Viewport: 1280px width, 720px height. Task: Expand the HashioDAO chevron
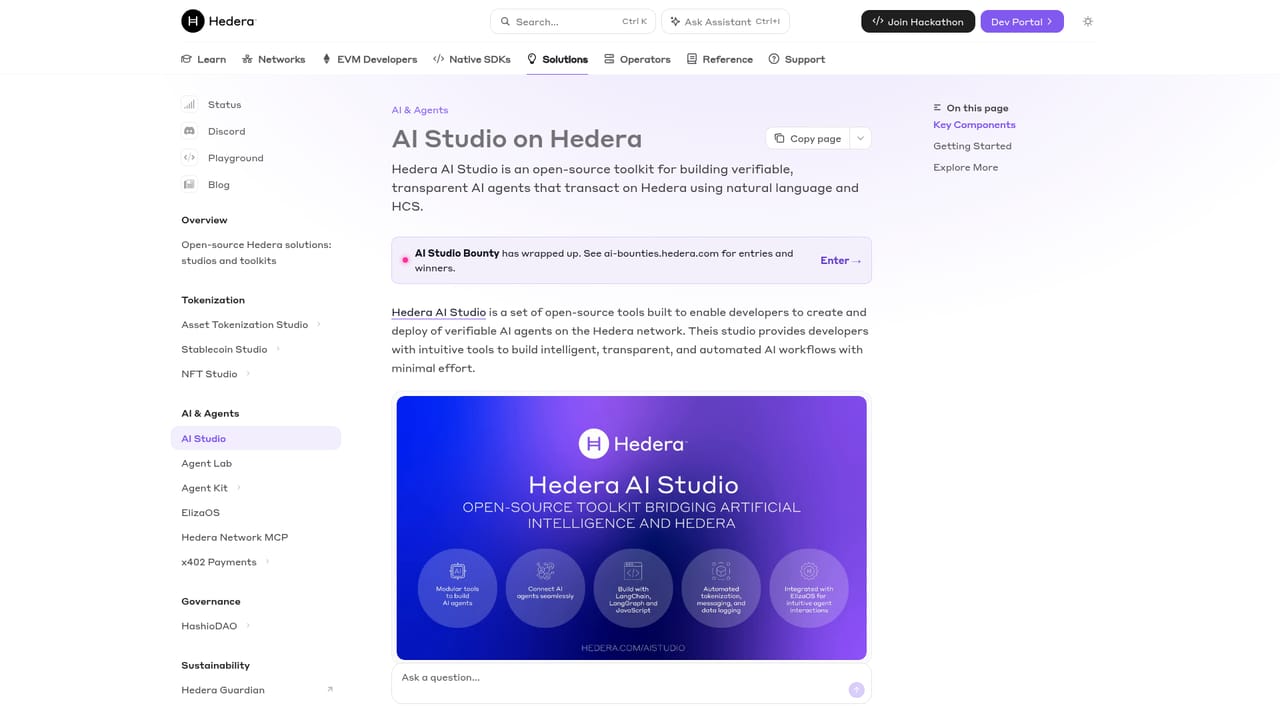(x=248, y=626)
